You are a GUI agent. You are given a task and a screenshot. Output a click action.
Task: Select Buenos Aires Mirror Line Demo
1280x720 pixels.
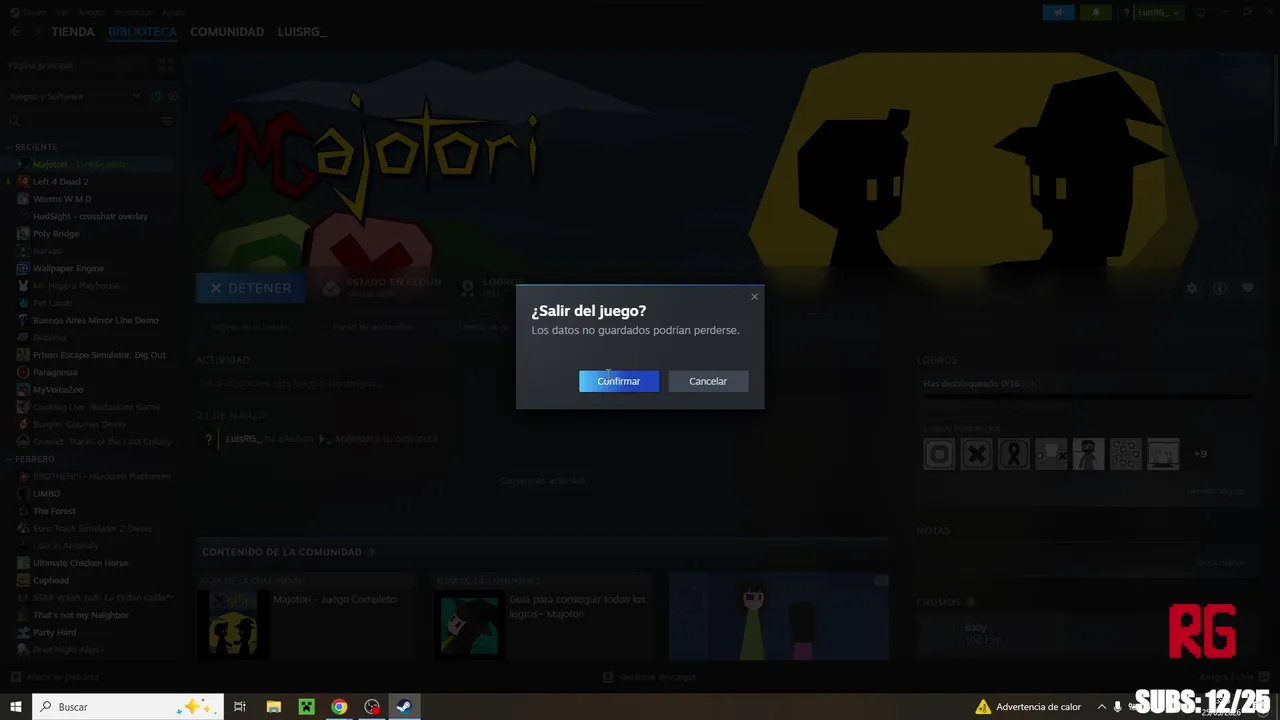(96, 320)
